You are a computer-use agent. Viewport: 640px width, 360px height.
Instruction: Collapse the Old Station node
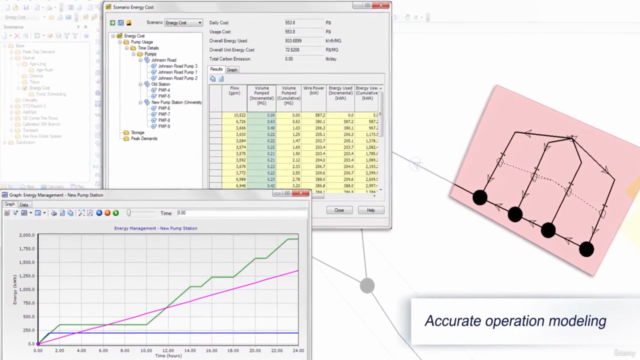(x=140, y=84)
